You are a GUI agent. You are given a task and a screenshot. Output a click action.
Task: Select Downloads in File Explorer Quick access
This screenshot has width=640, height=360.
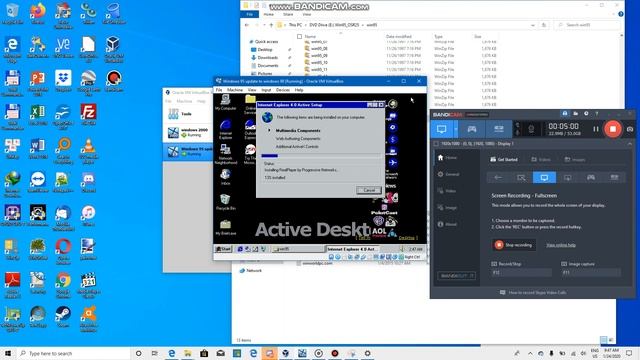click(x=267, y=58)
